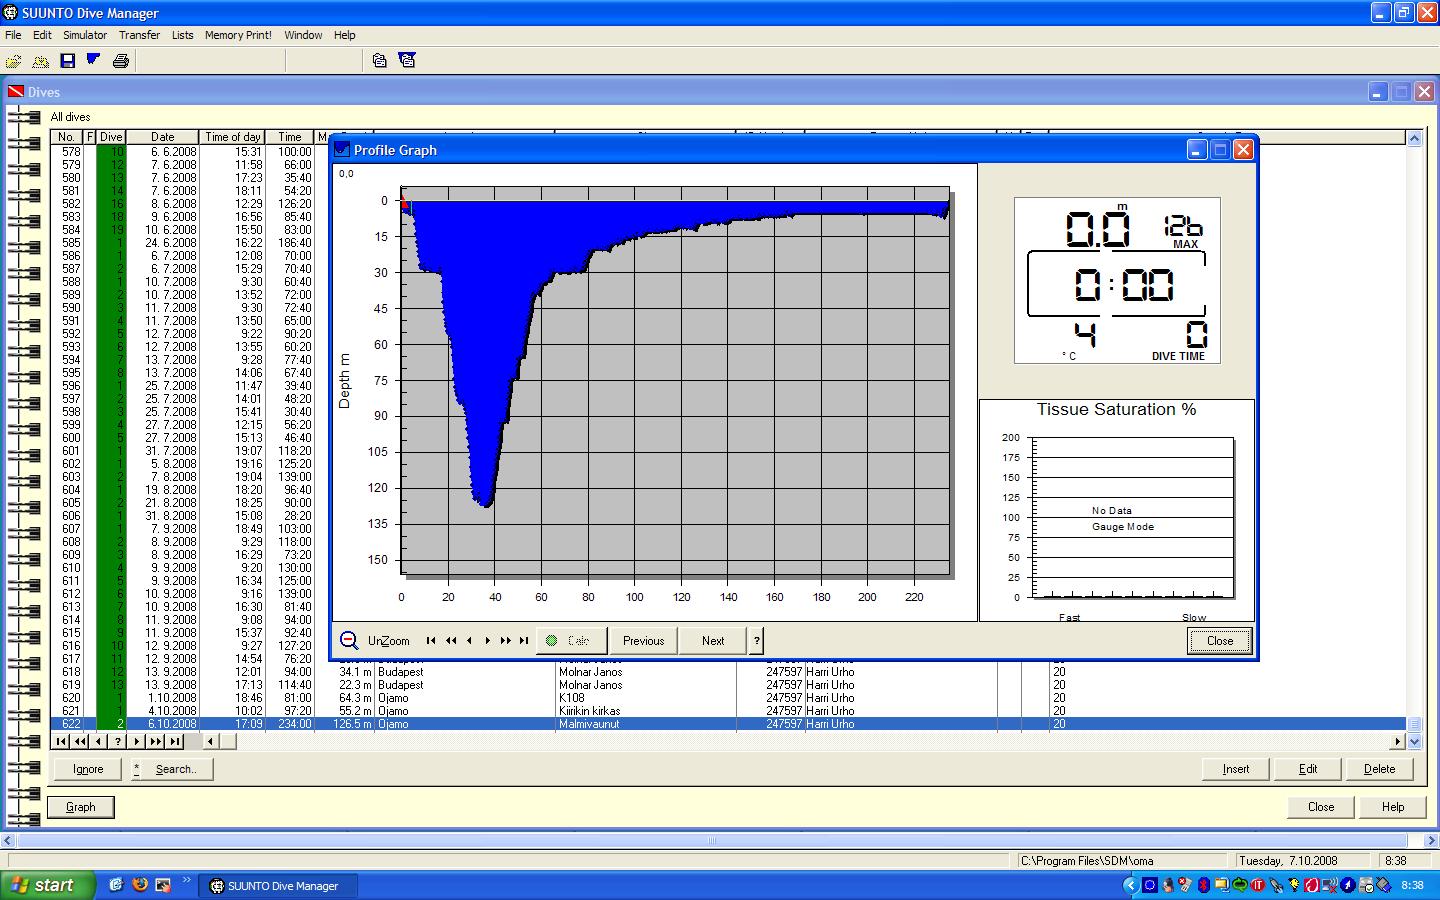
Task: Click the Start button
Action: click(47, 885)
